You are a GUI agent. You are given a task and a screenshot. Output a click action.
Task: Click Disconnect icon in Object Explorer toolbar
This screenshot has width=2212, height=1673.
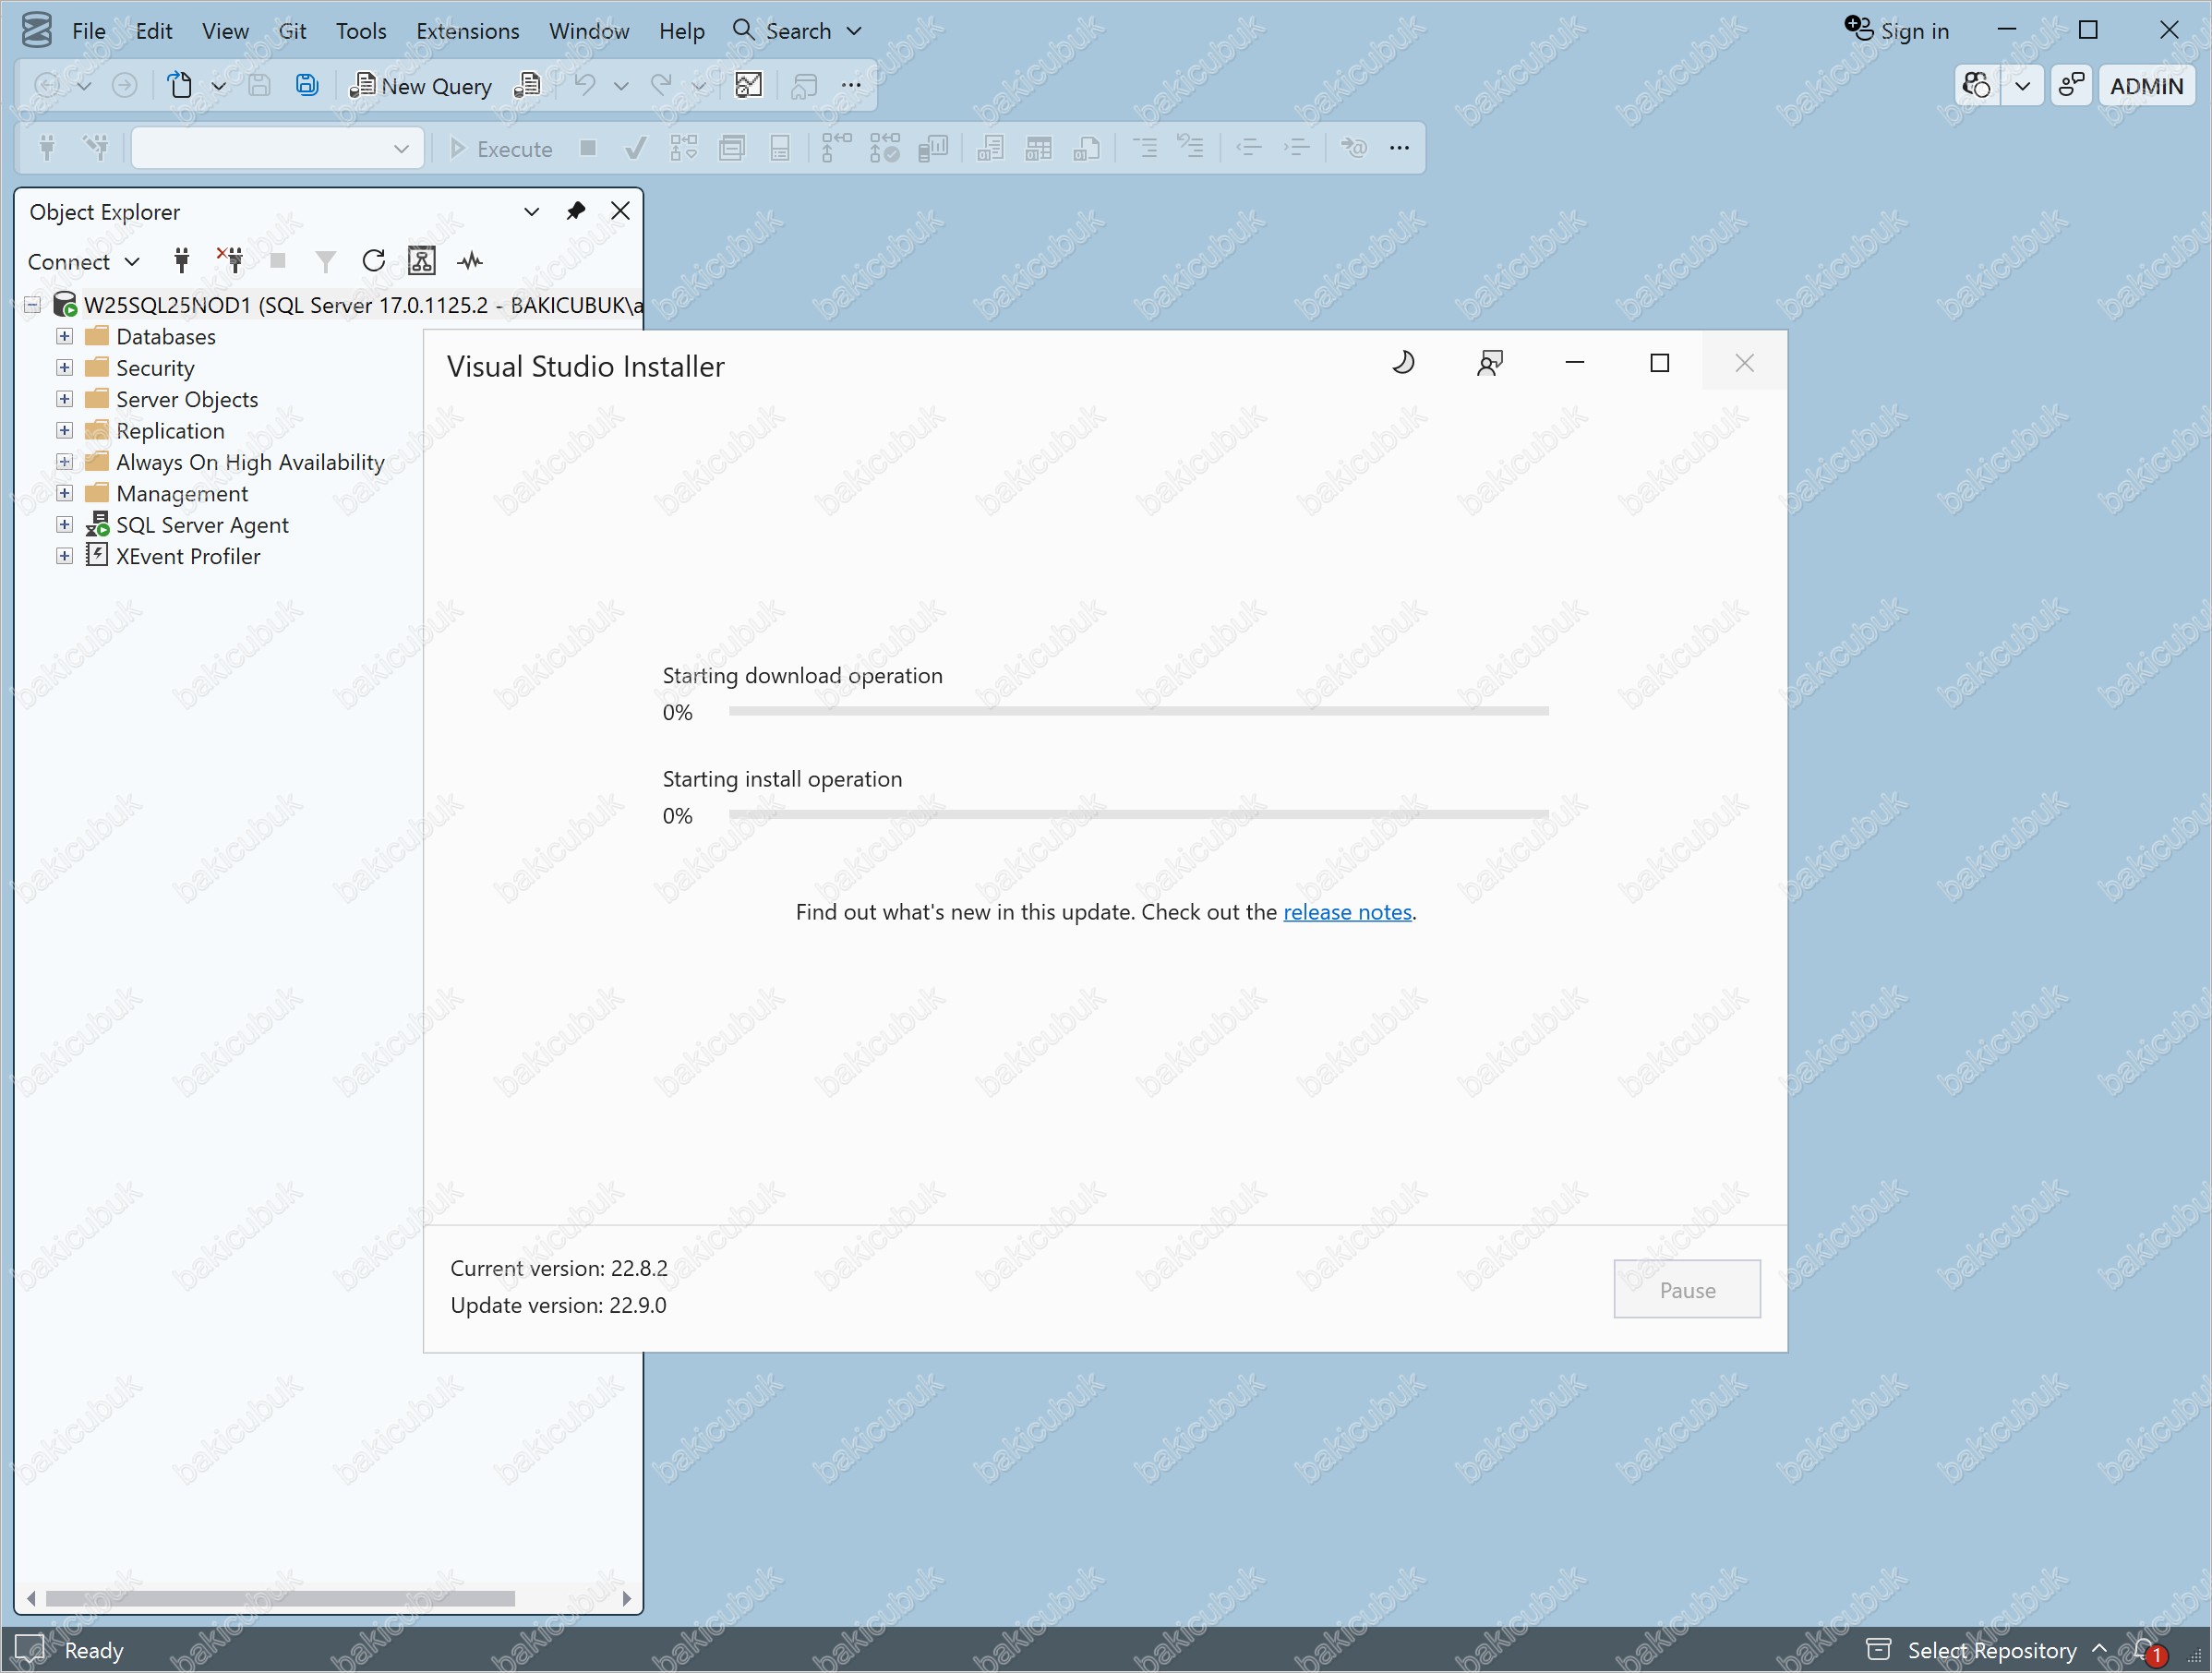pos(230,261)
